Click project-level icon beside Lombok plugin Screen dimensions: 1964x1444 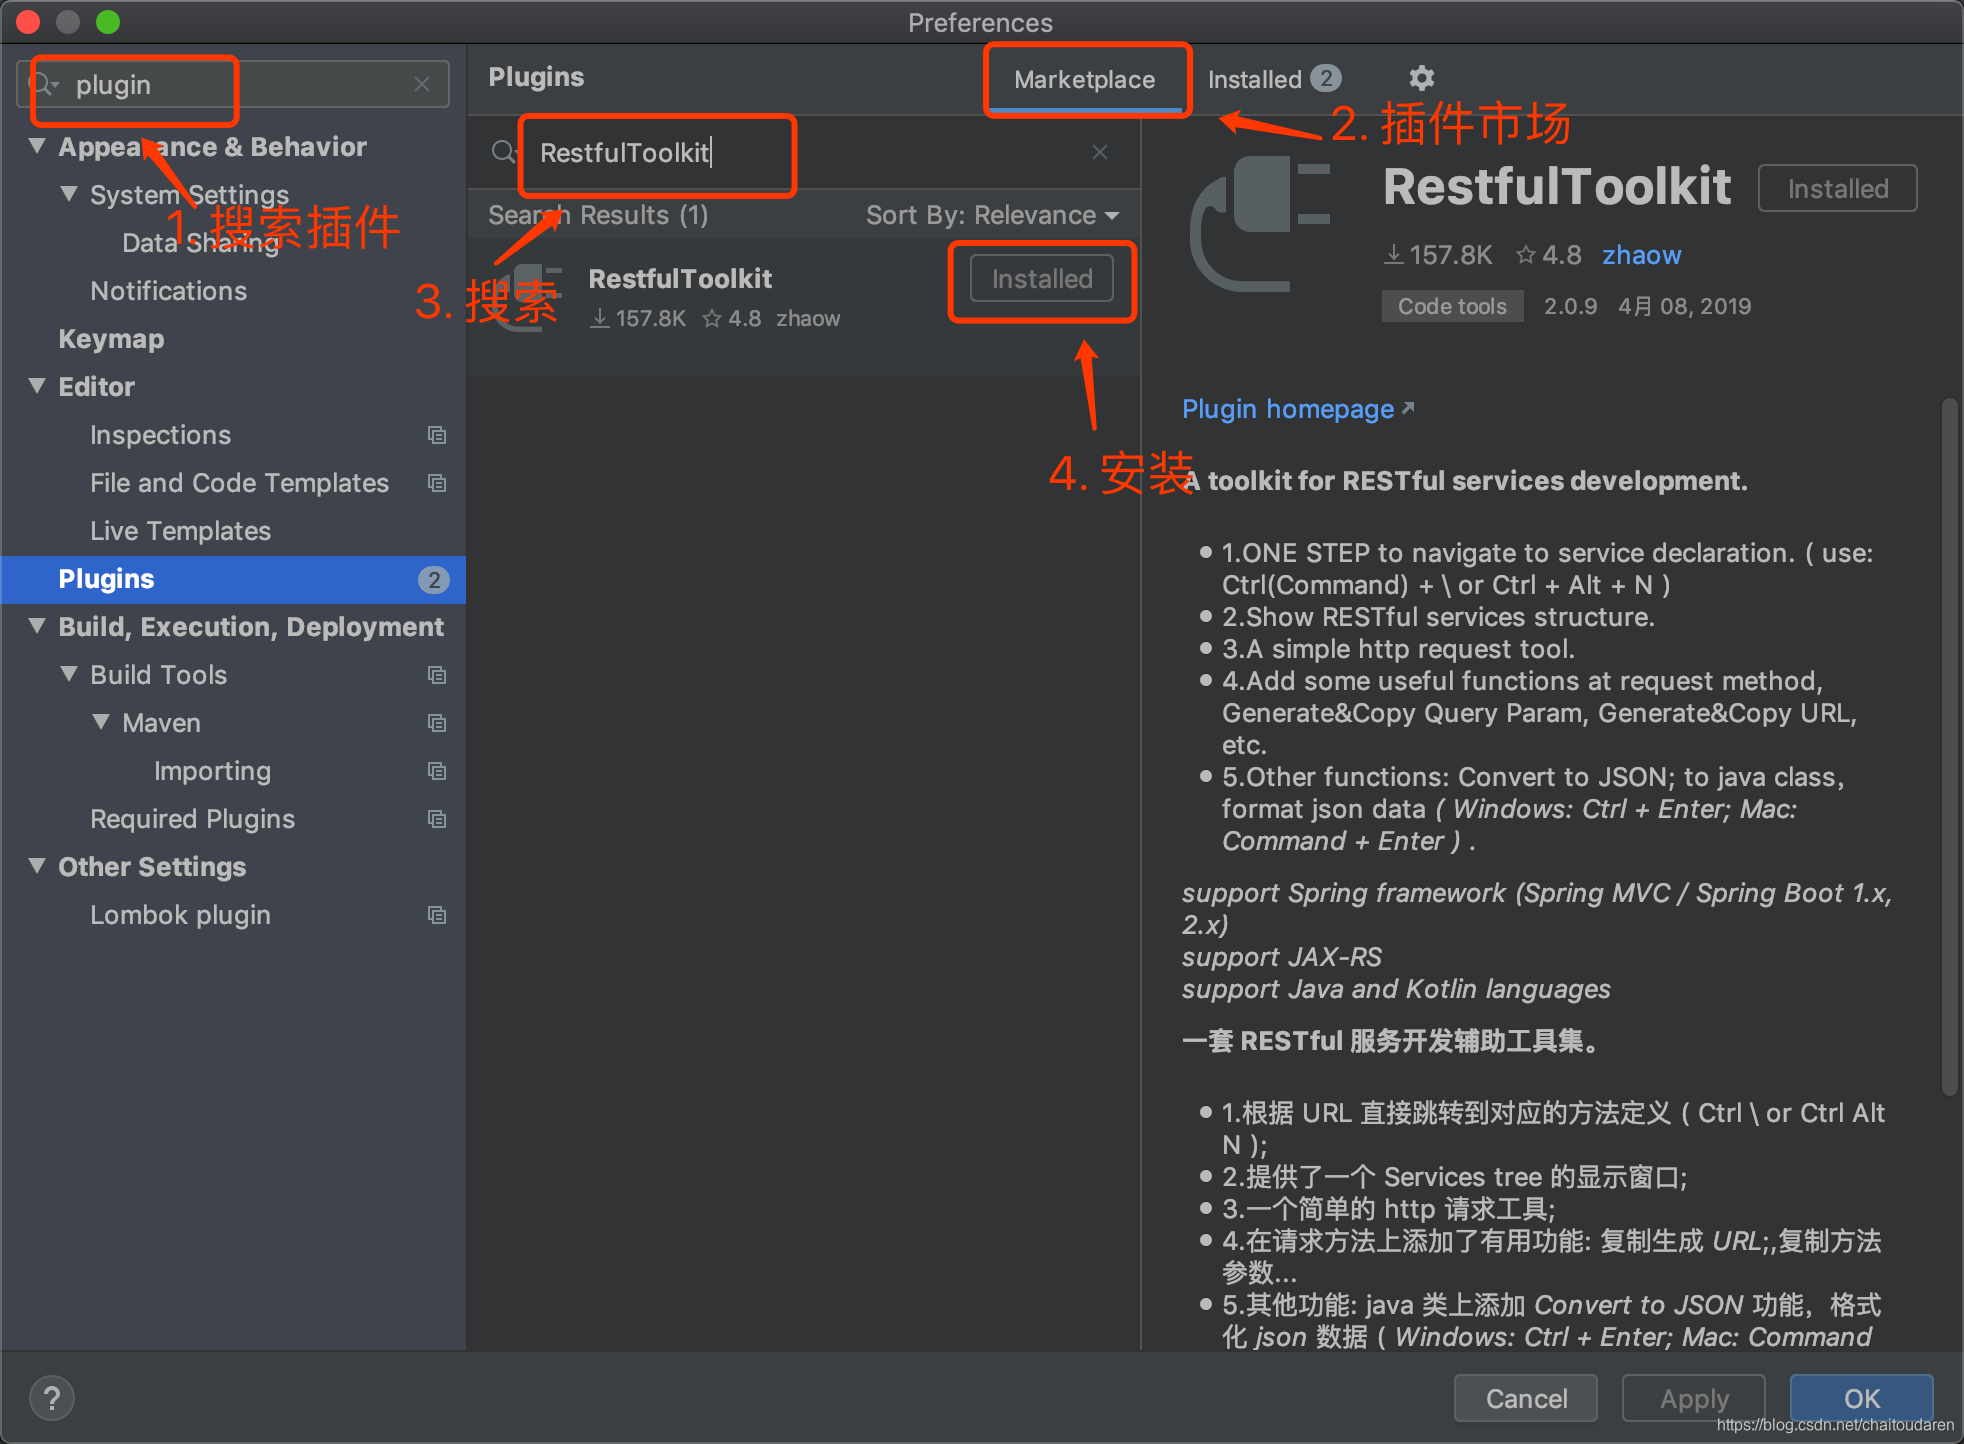pos(437,915)
